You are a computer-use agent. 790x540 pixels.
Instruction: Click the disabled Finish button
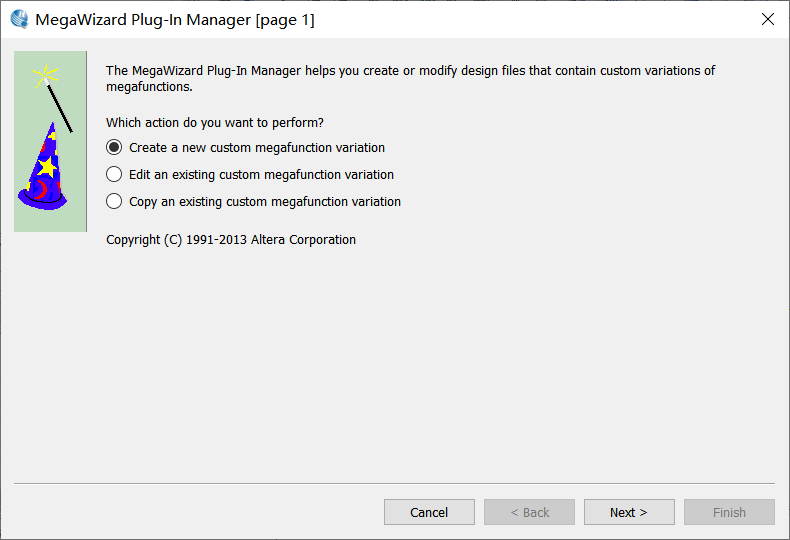(x=729, y=512)
